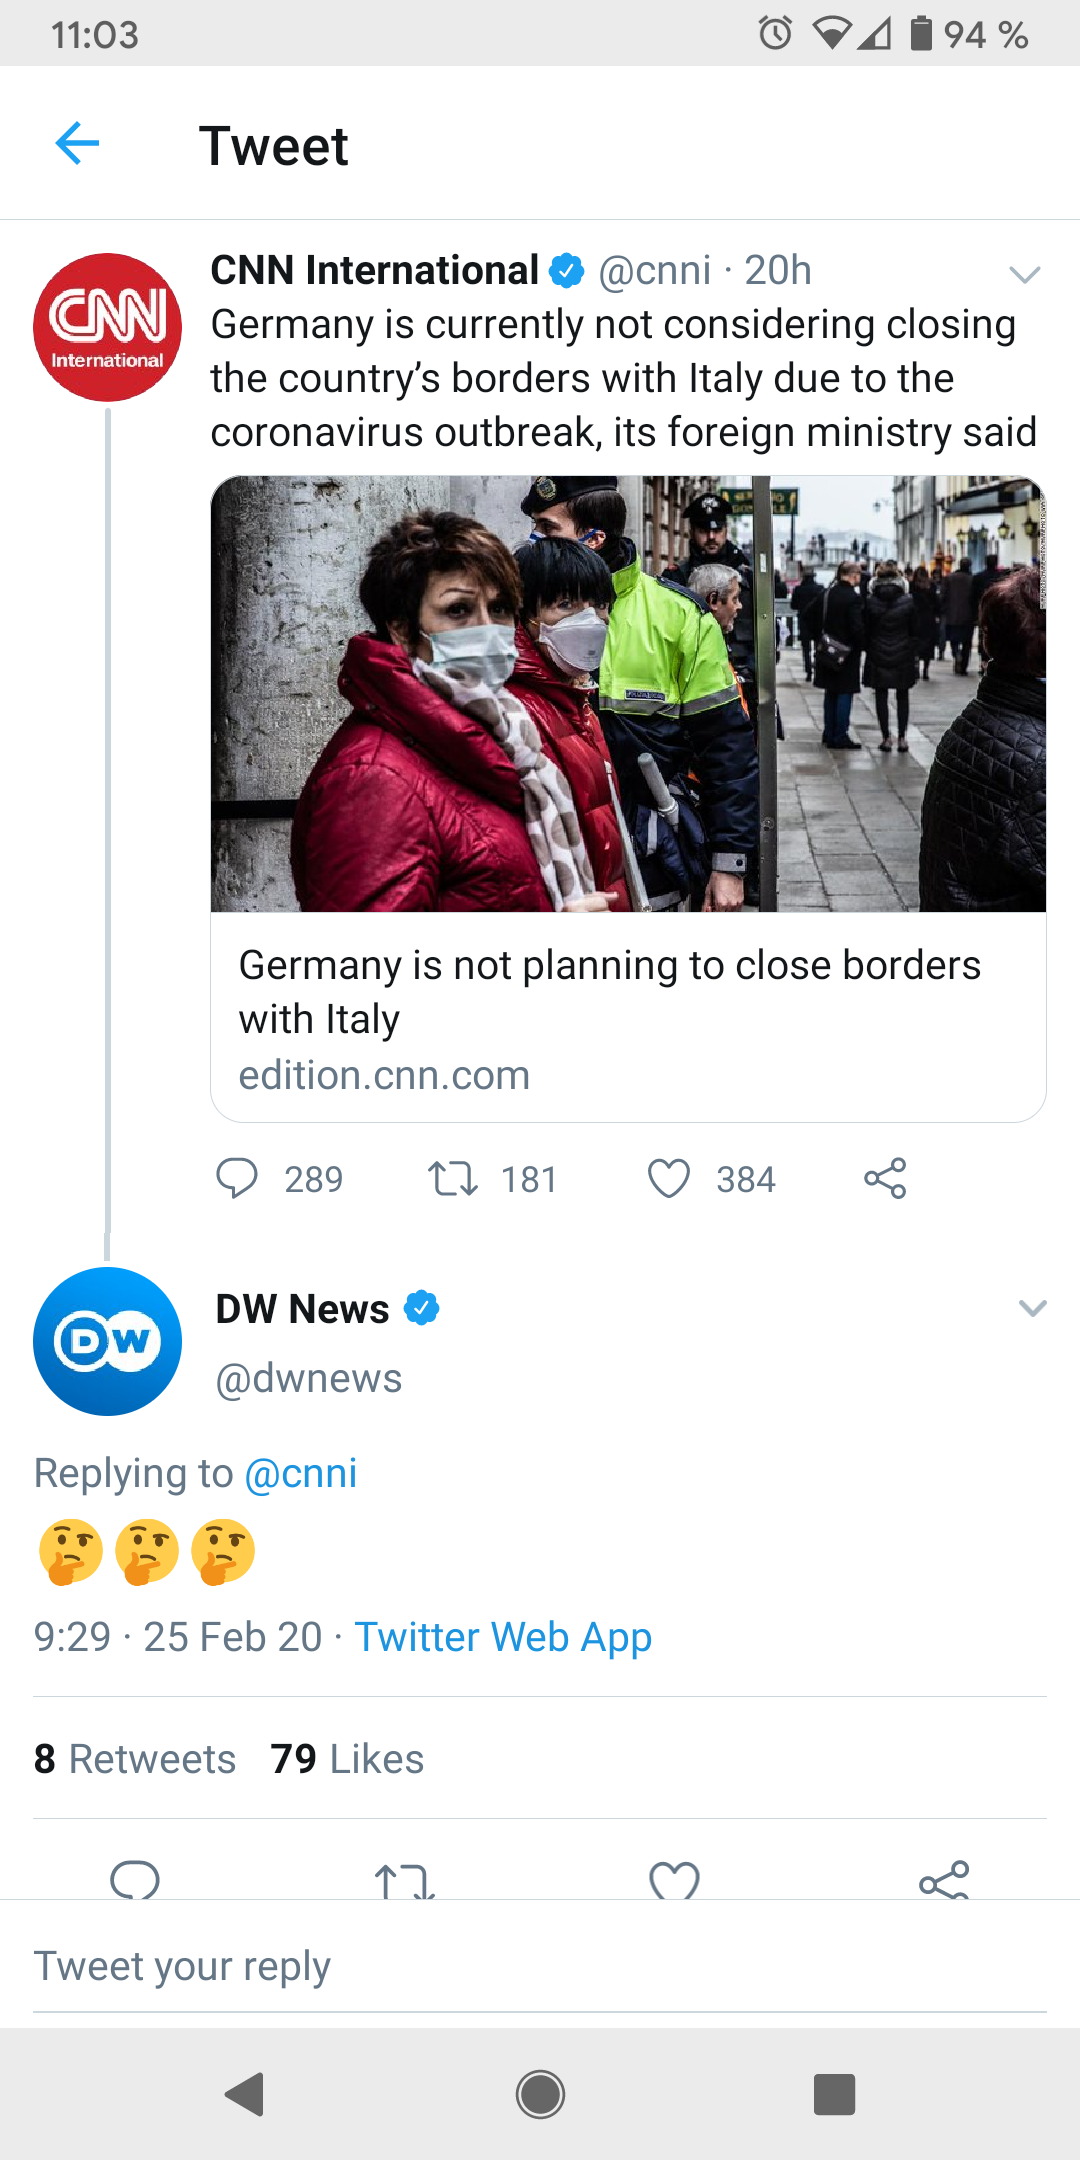
Task: Open the CNN International profile picture
Action: click(x=107, y=327)
